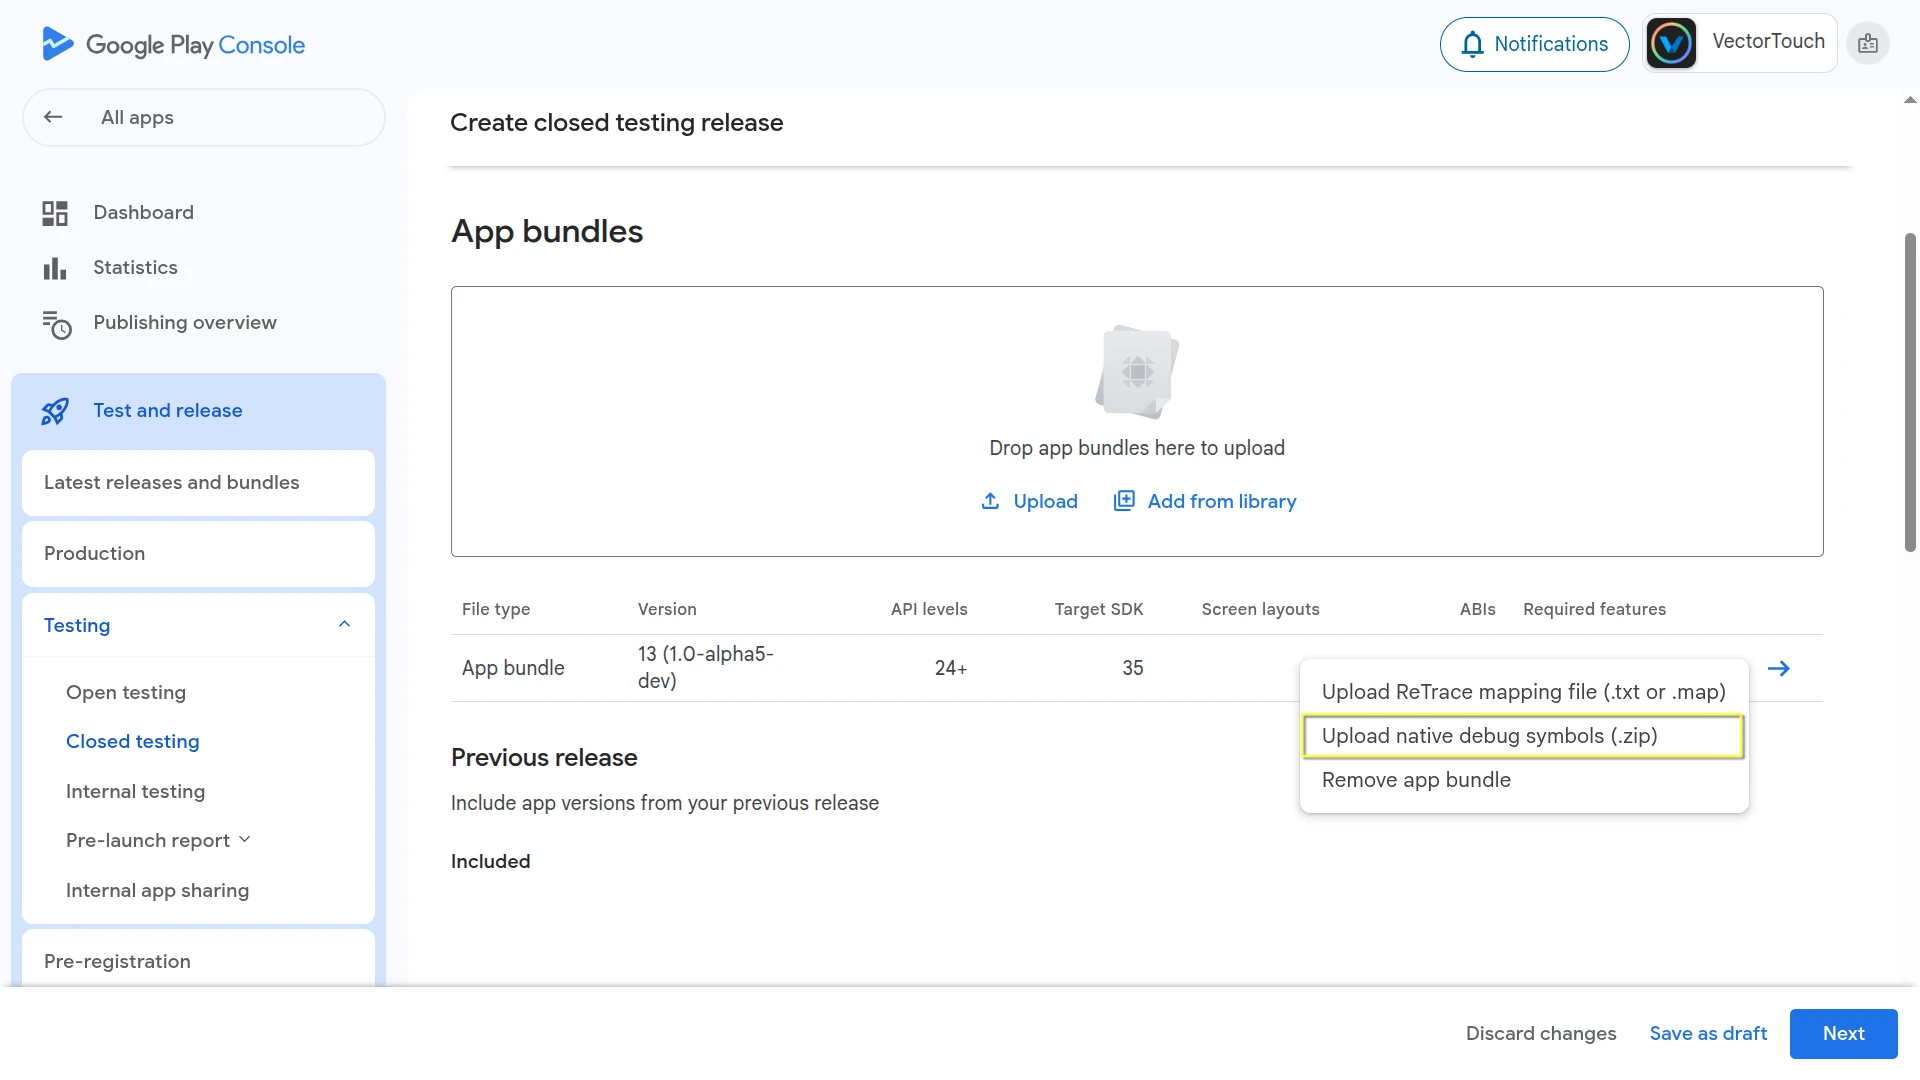The image size is (1920, 1080).
Task: Click the Add from library icon
Action: point(1124,501)
